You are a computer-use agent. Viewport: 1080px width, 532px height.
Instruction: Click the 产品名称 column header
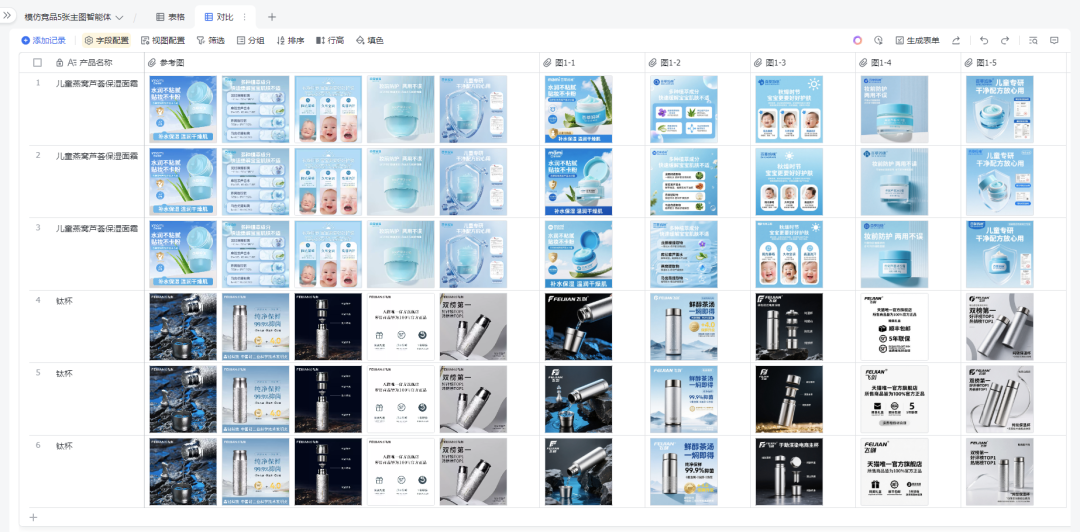pyautogui.click(x=96, y=63)
